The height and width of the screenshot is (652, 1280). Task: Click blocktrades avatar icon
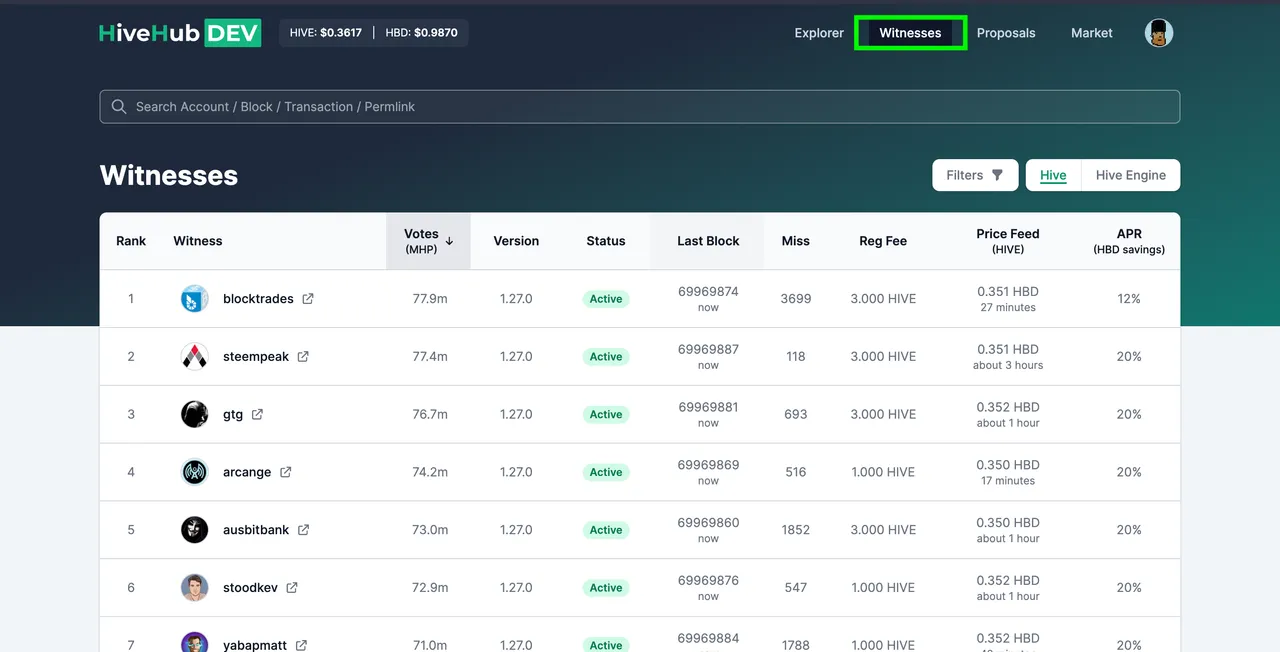[194, 299]
